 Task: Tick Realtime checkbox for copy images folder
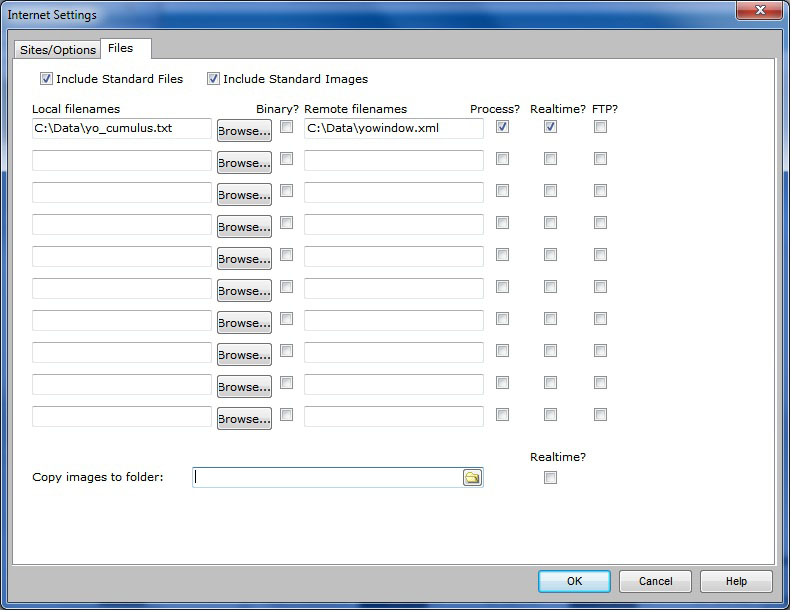point(551,478)
